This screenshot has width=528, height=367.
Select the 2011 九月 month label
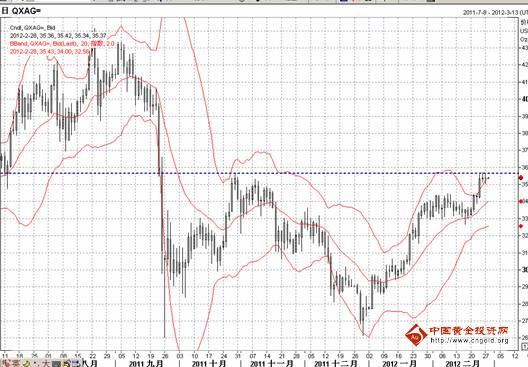[146, 364]
